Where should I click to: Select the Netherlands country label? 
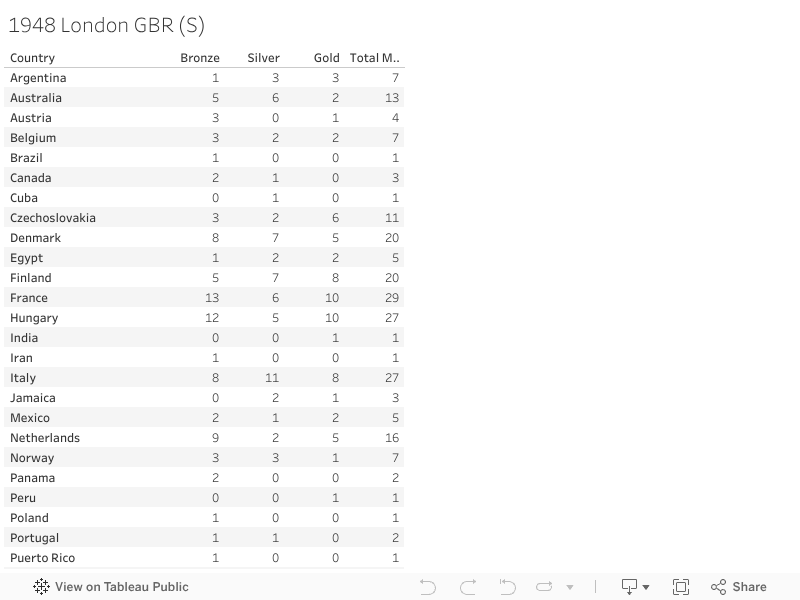[45, 438]
